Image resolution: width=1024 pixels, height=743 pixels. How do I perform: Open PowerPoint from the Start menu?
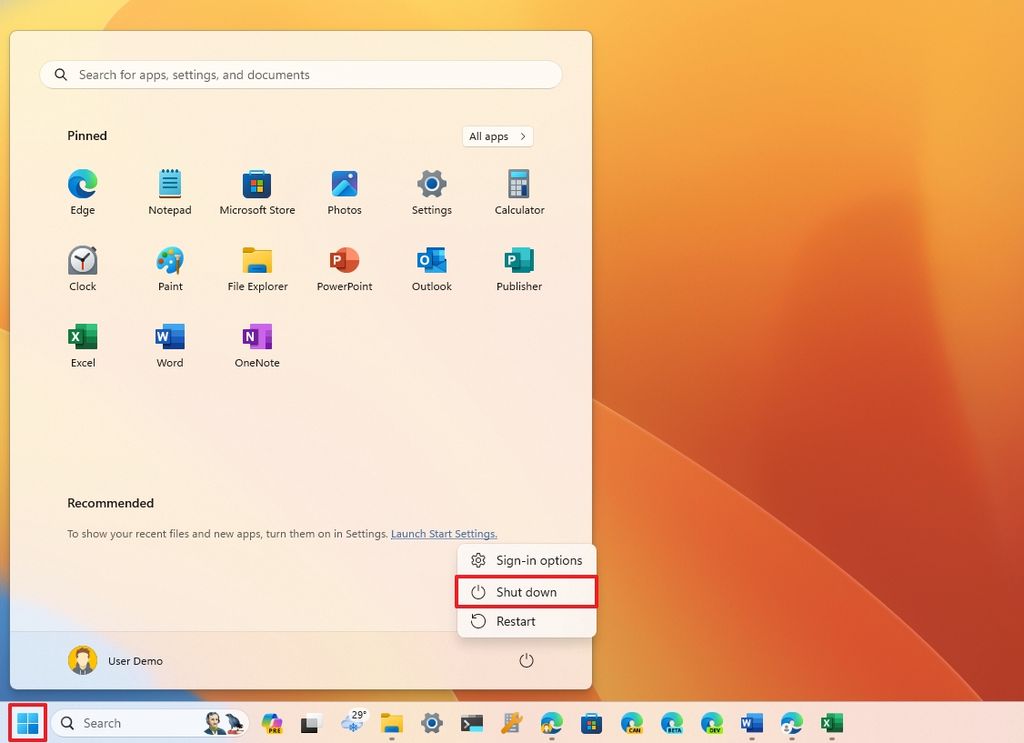[x=344, y=266]
